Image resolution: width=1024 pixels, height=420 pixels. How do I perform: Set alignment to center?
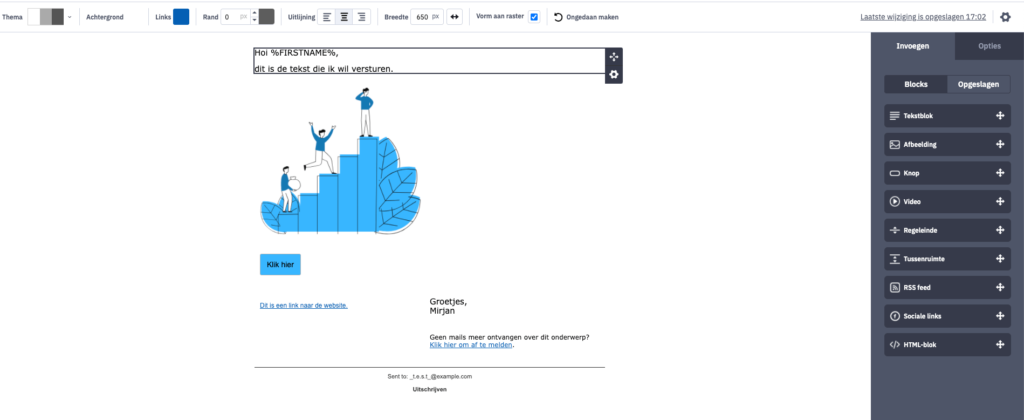point(344,17)
